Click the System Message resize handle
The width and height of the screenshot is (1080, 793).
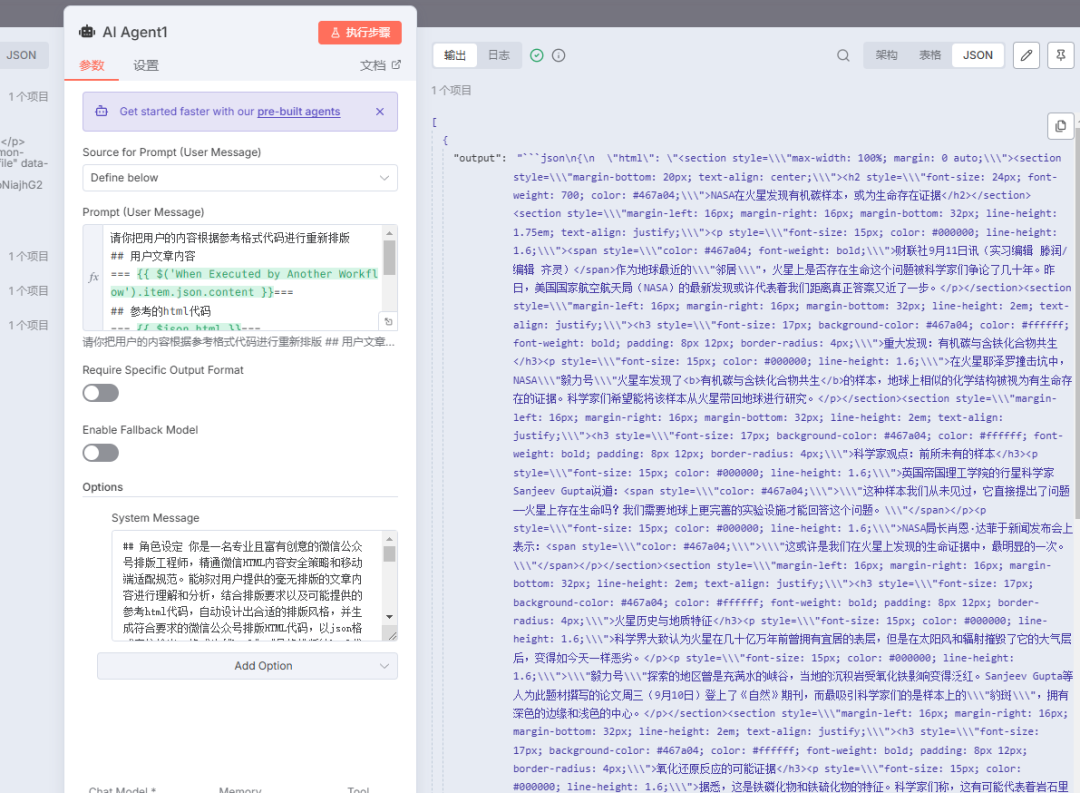click(391, 635)
